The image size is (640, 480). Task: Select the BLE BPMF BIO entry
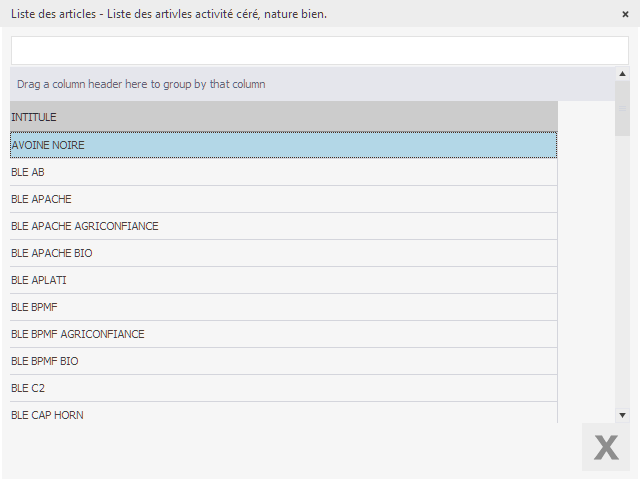coord(283,361)
